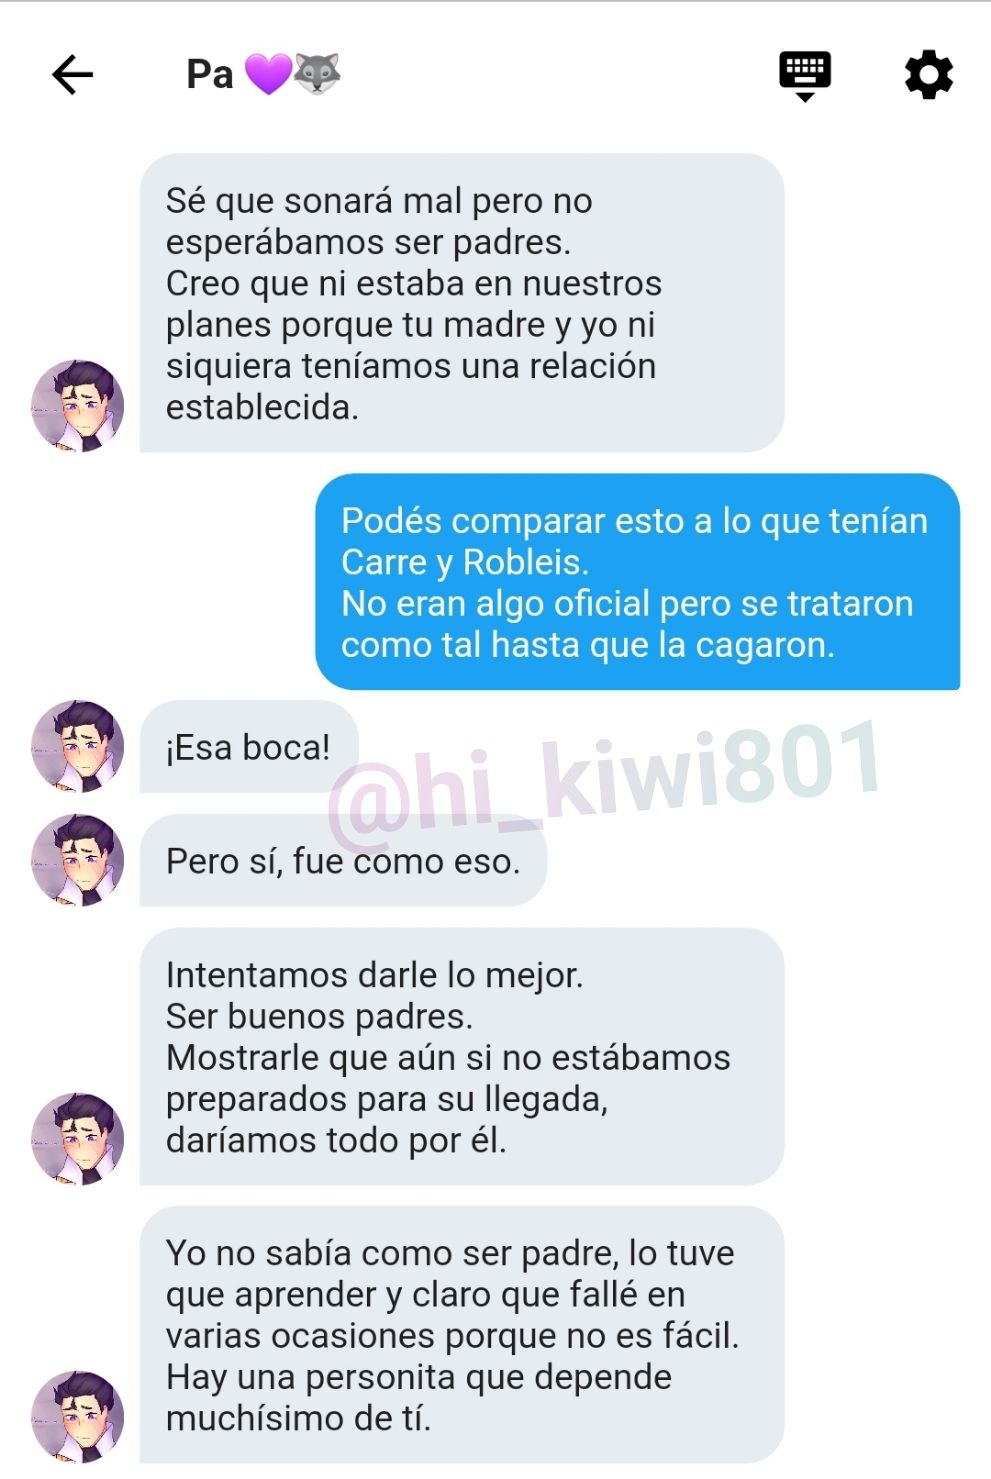Go back using the arrow icon

(72, 75)
